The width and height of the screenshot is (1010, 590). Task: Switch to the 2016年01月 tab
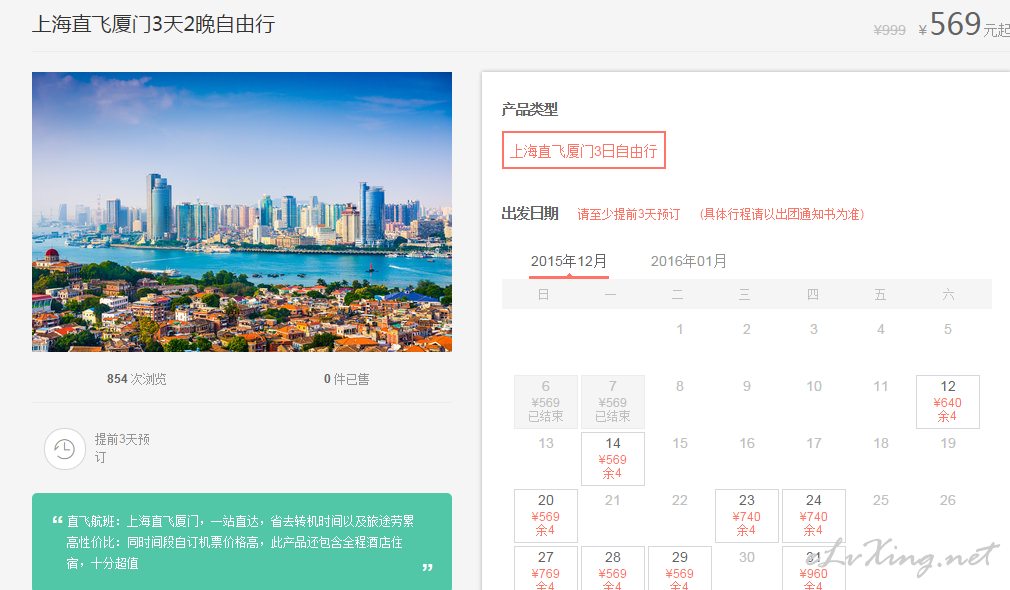tap(688, 261)
